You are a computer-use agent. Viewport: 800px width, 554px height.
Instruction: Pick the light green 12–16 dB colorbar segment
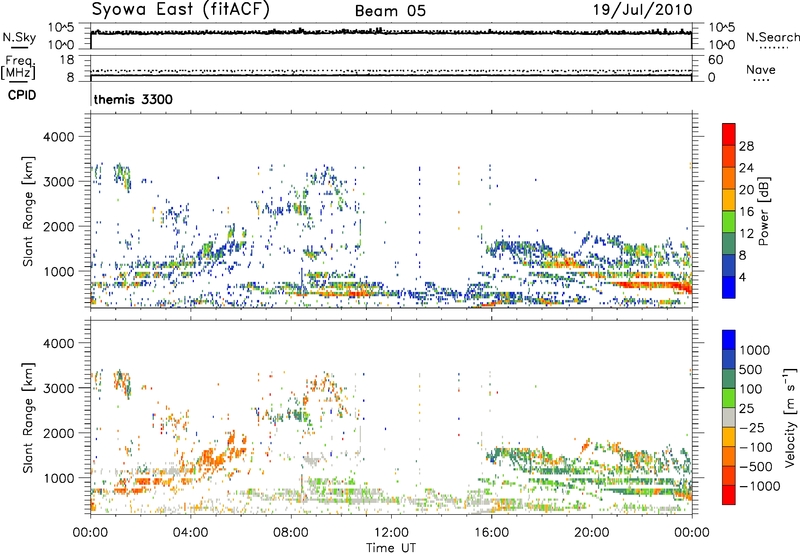tap(729, 222)
